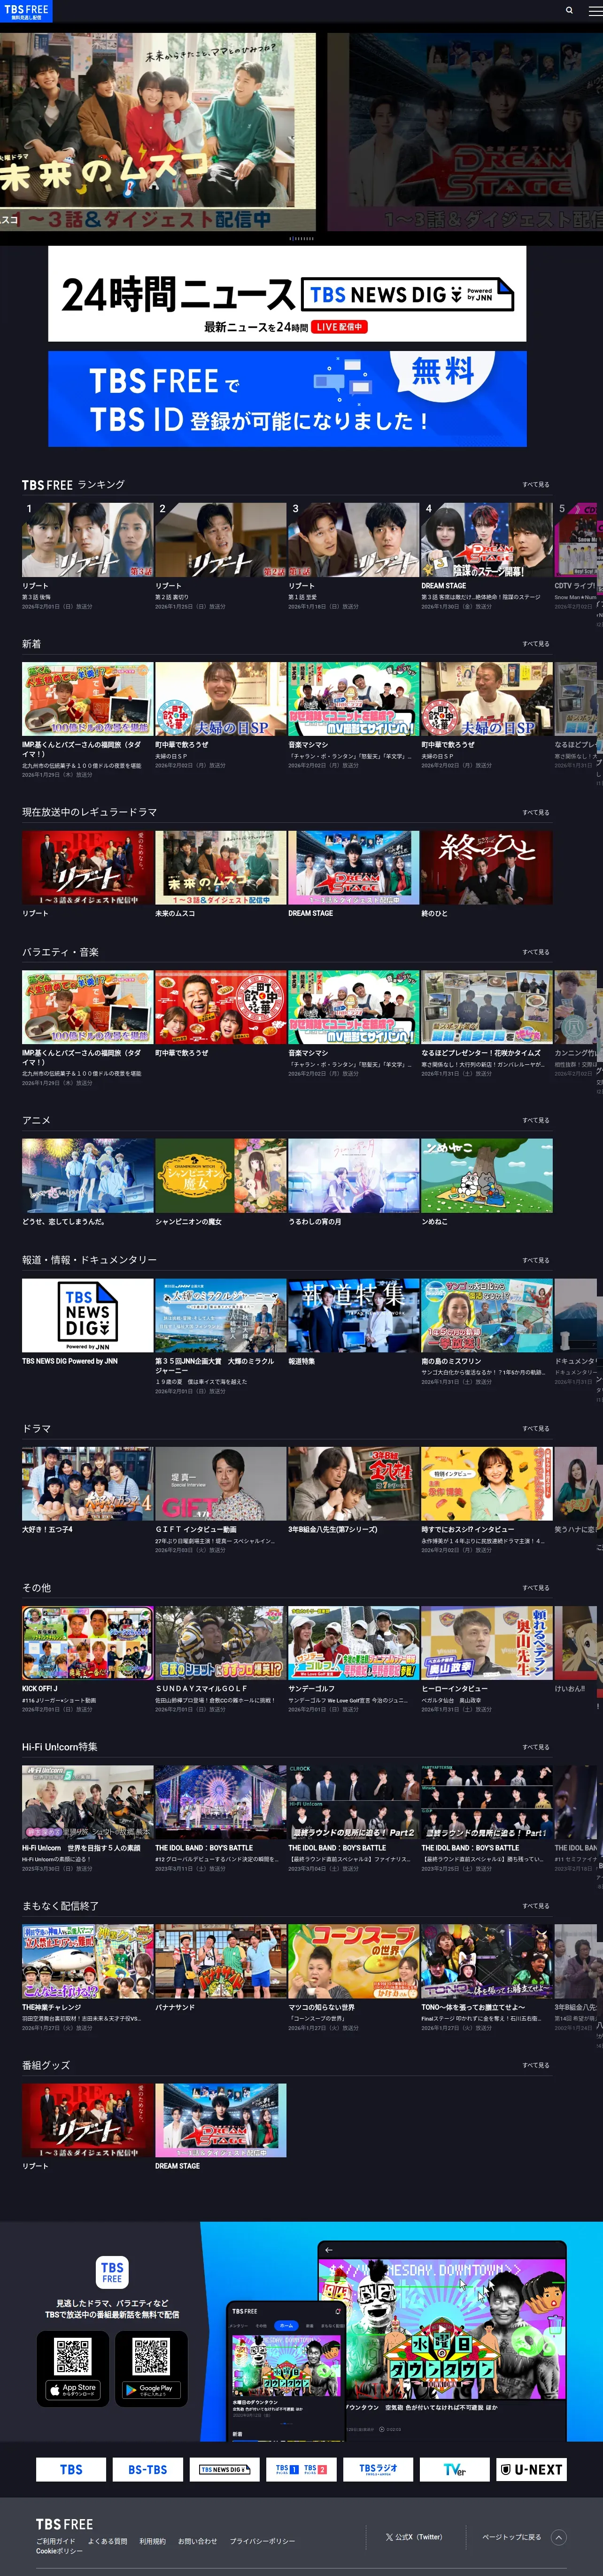Open the DREAM STAGE hero banner
603x2576 pixels.
465,132
